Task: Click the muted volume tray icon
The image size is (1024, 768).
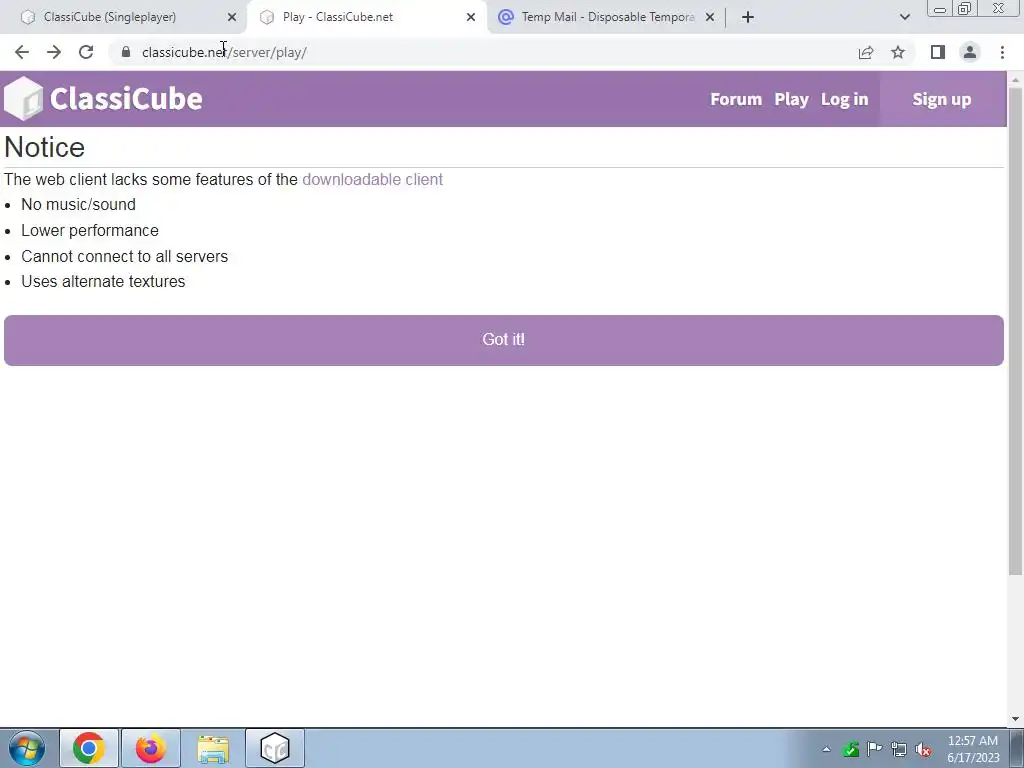Action: tap(923, 749)
